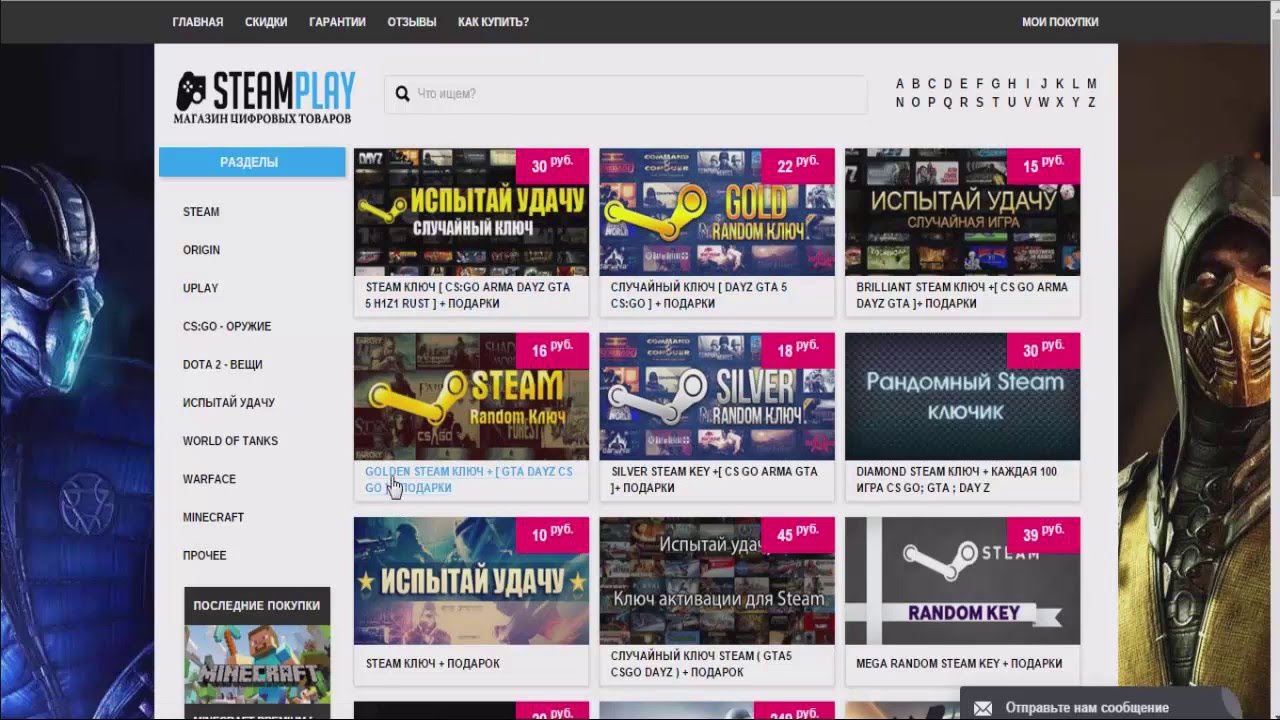The image size is (1280, 720).
Task: Filter by letter W
Action: point(1043,102)
